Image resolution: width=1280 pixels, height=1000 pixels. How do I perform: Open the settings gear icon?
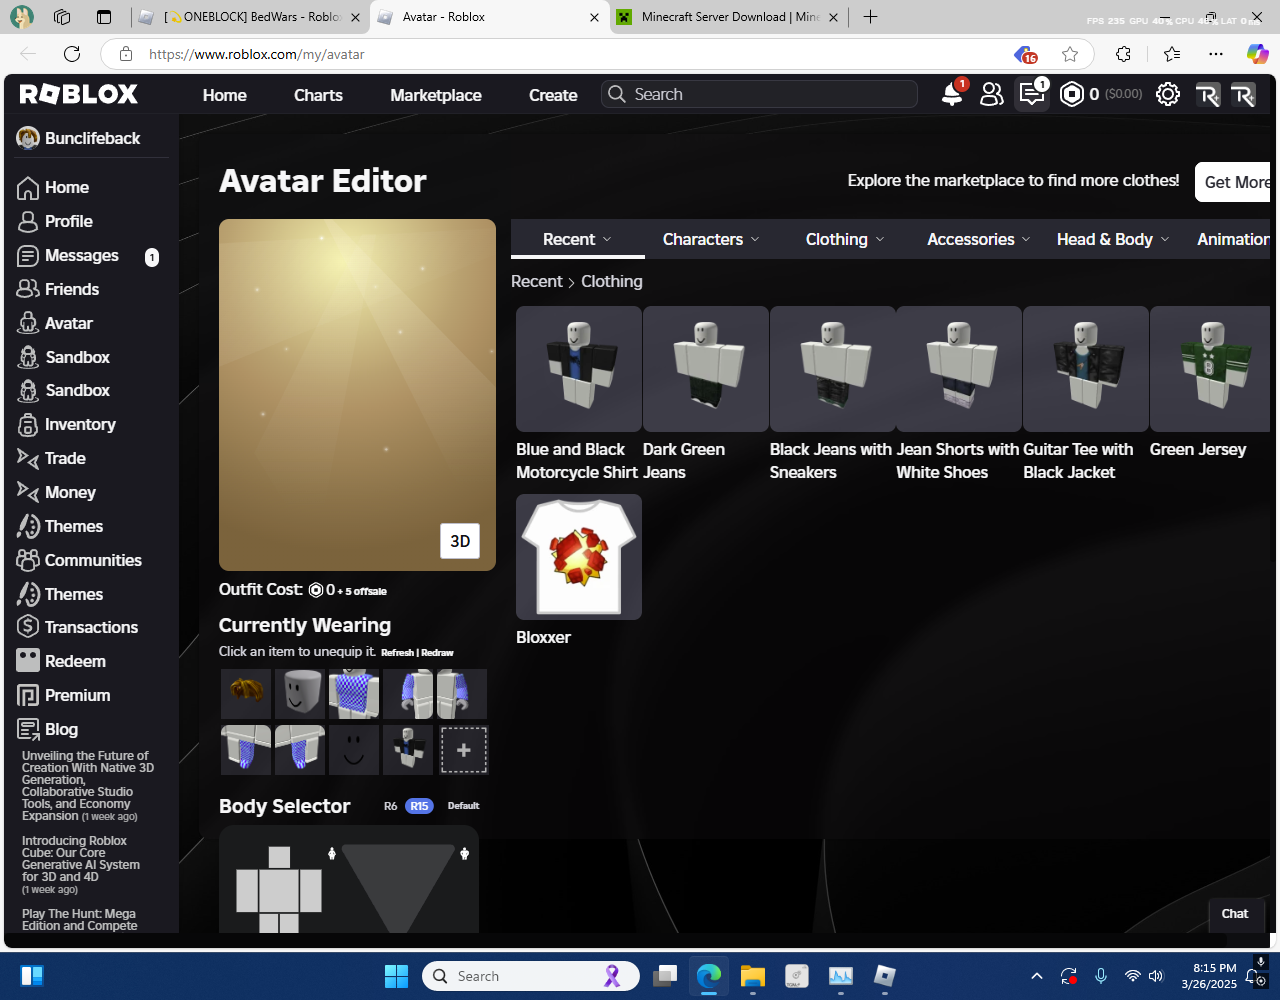pos(1167,94)
